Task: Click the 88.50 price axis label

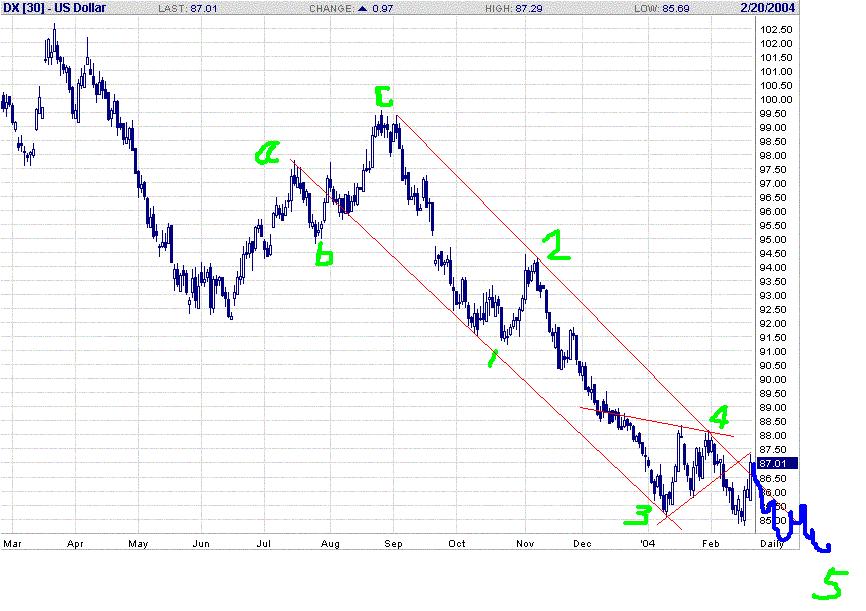Action: [x=773, y=421]
